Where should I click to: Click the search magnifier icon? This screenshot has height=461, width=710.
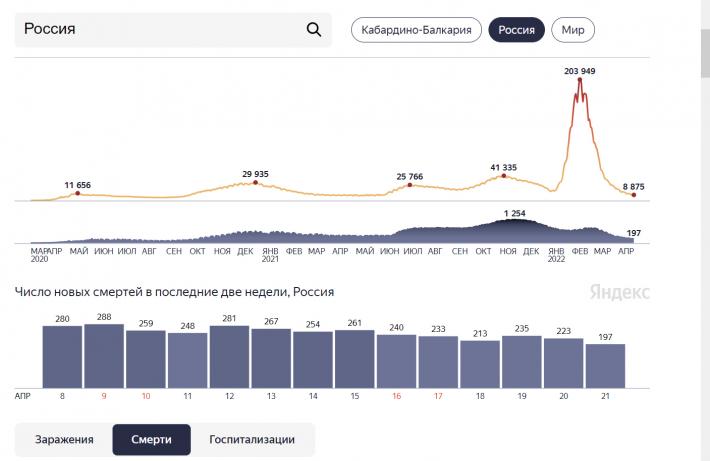[x=314, y=30]
